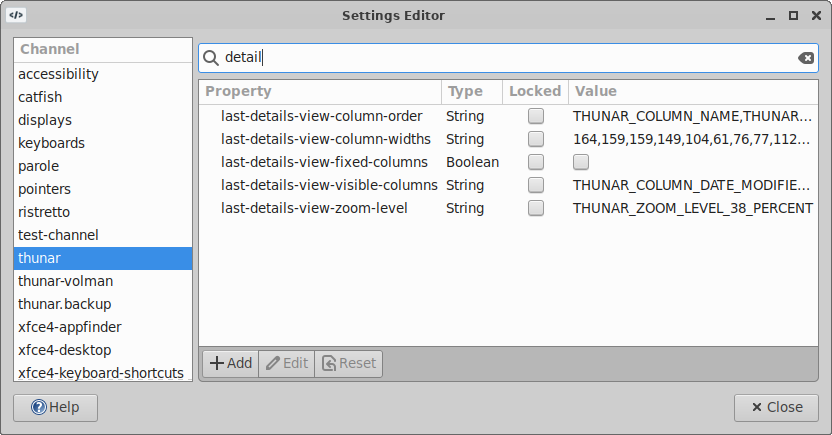Click the Settings Editor window icon
This screenshot has width=832, height=435.
17,15
